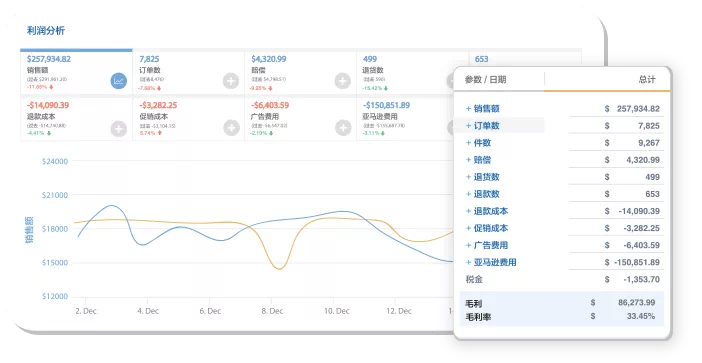Select the 赔偿 $4,320.99 metric card
The width and height of the screenshot is (702, 363).
tap(300, 72)
